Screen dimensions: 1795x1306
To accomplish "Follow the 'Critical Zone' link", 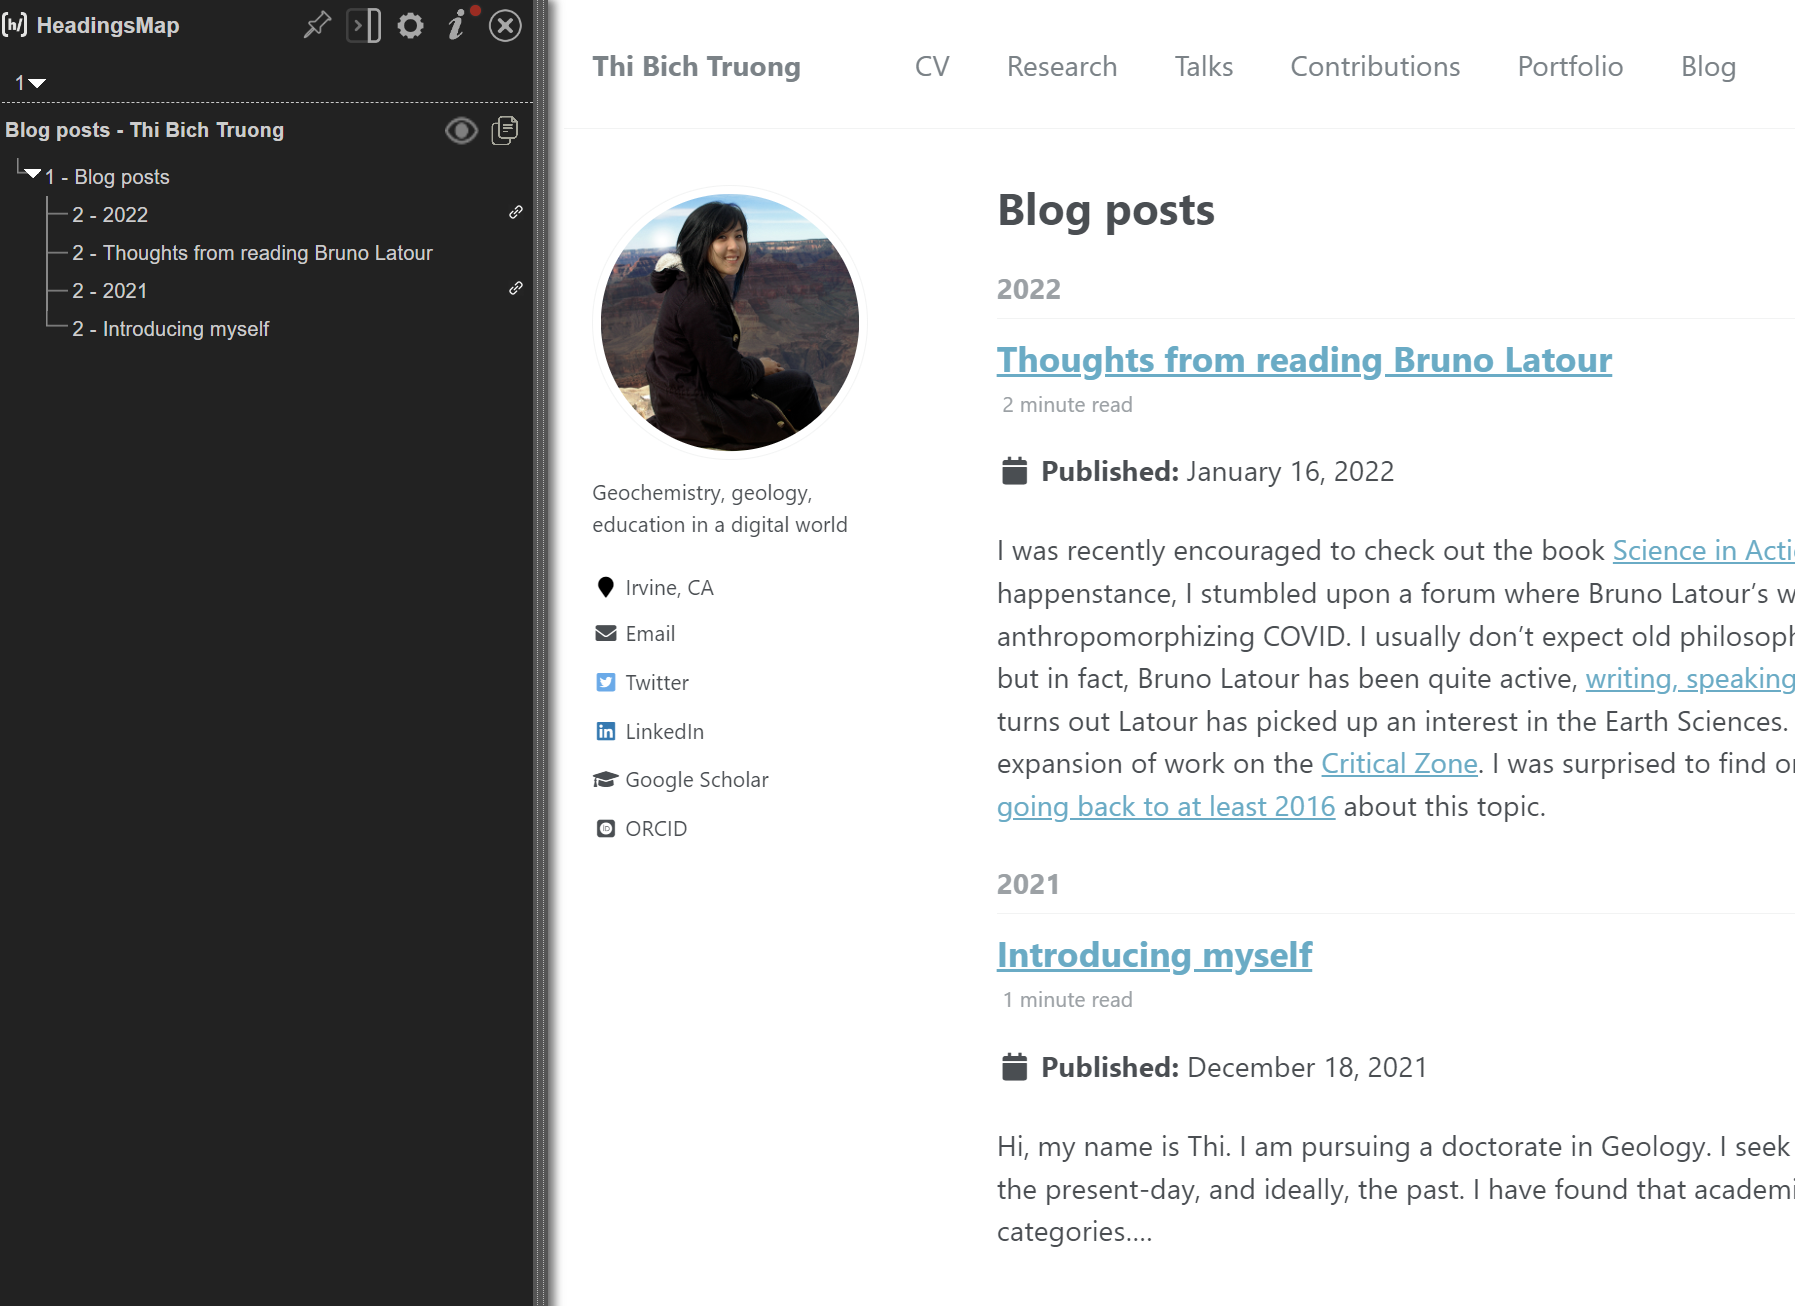I will [1399, 764].
